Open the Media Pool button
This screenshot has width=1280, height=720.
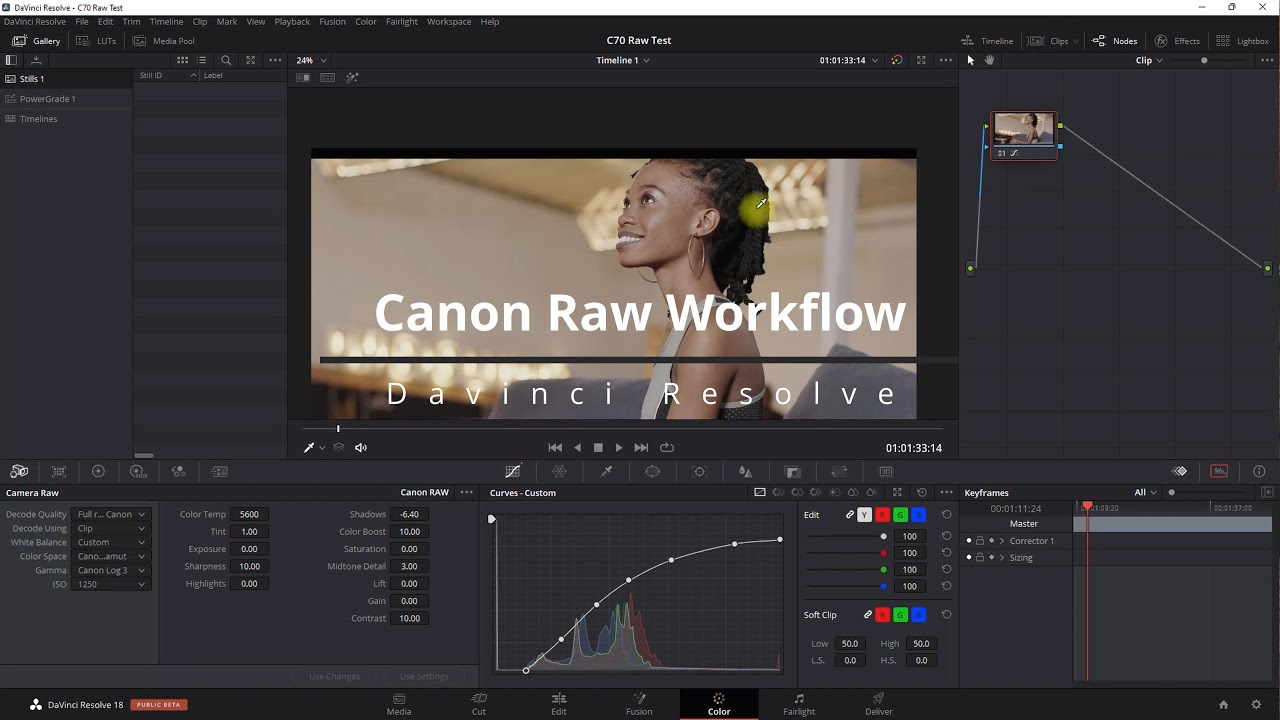164,41
